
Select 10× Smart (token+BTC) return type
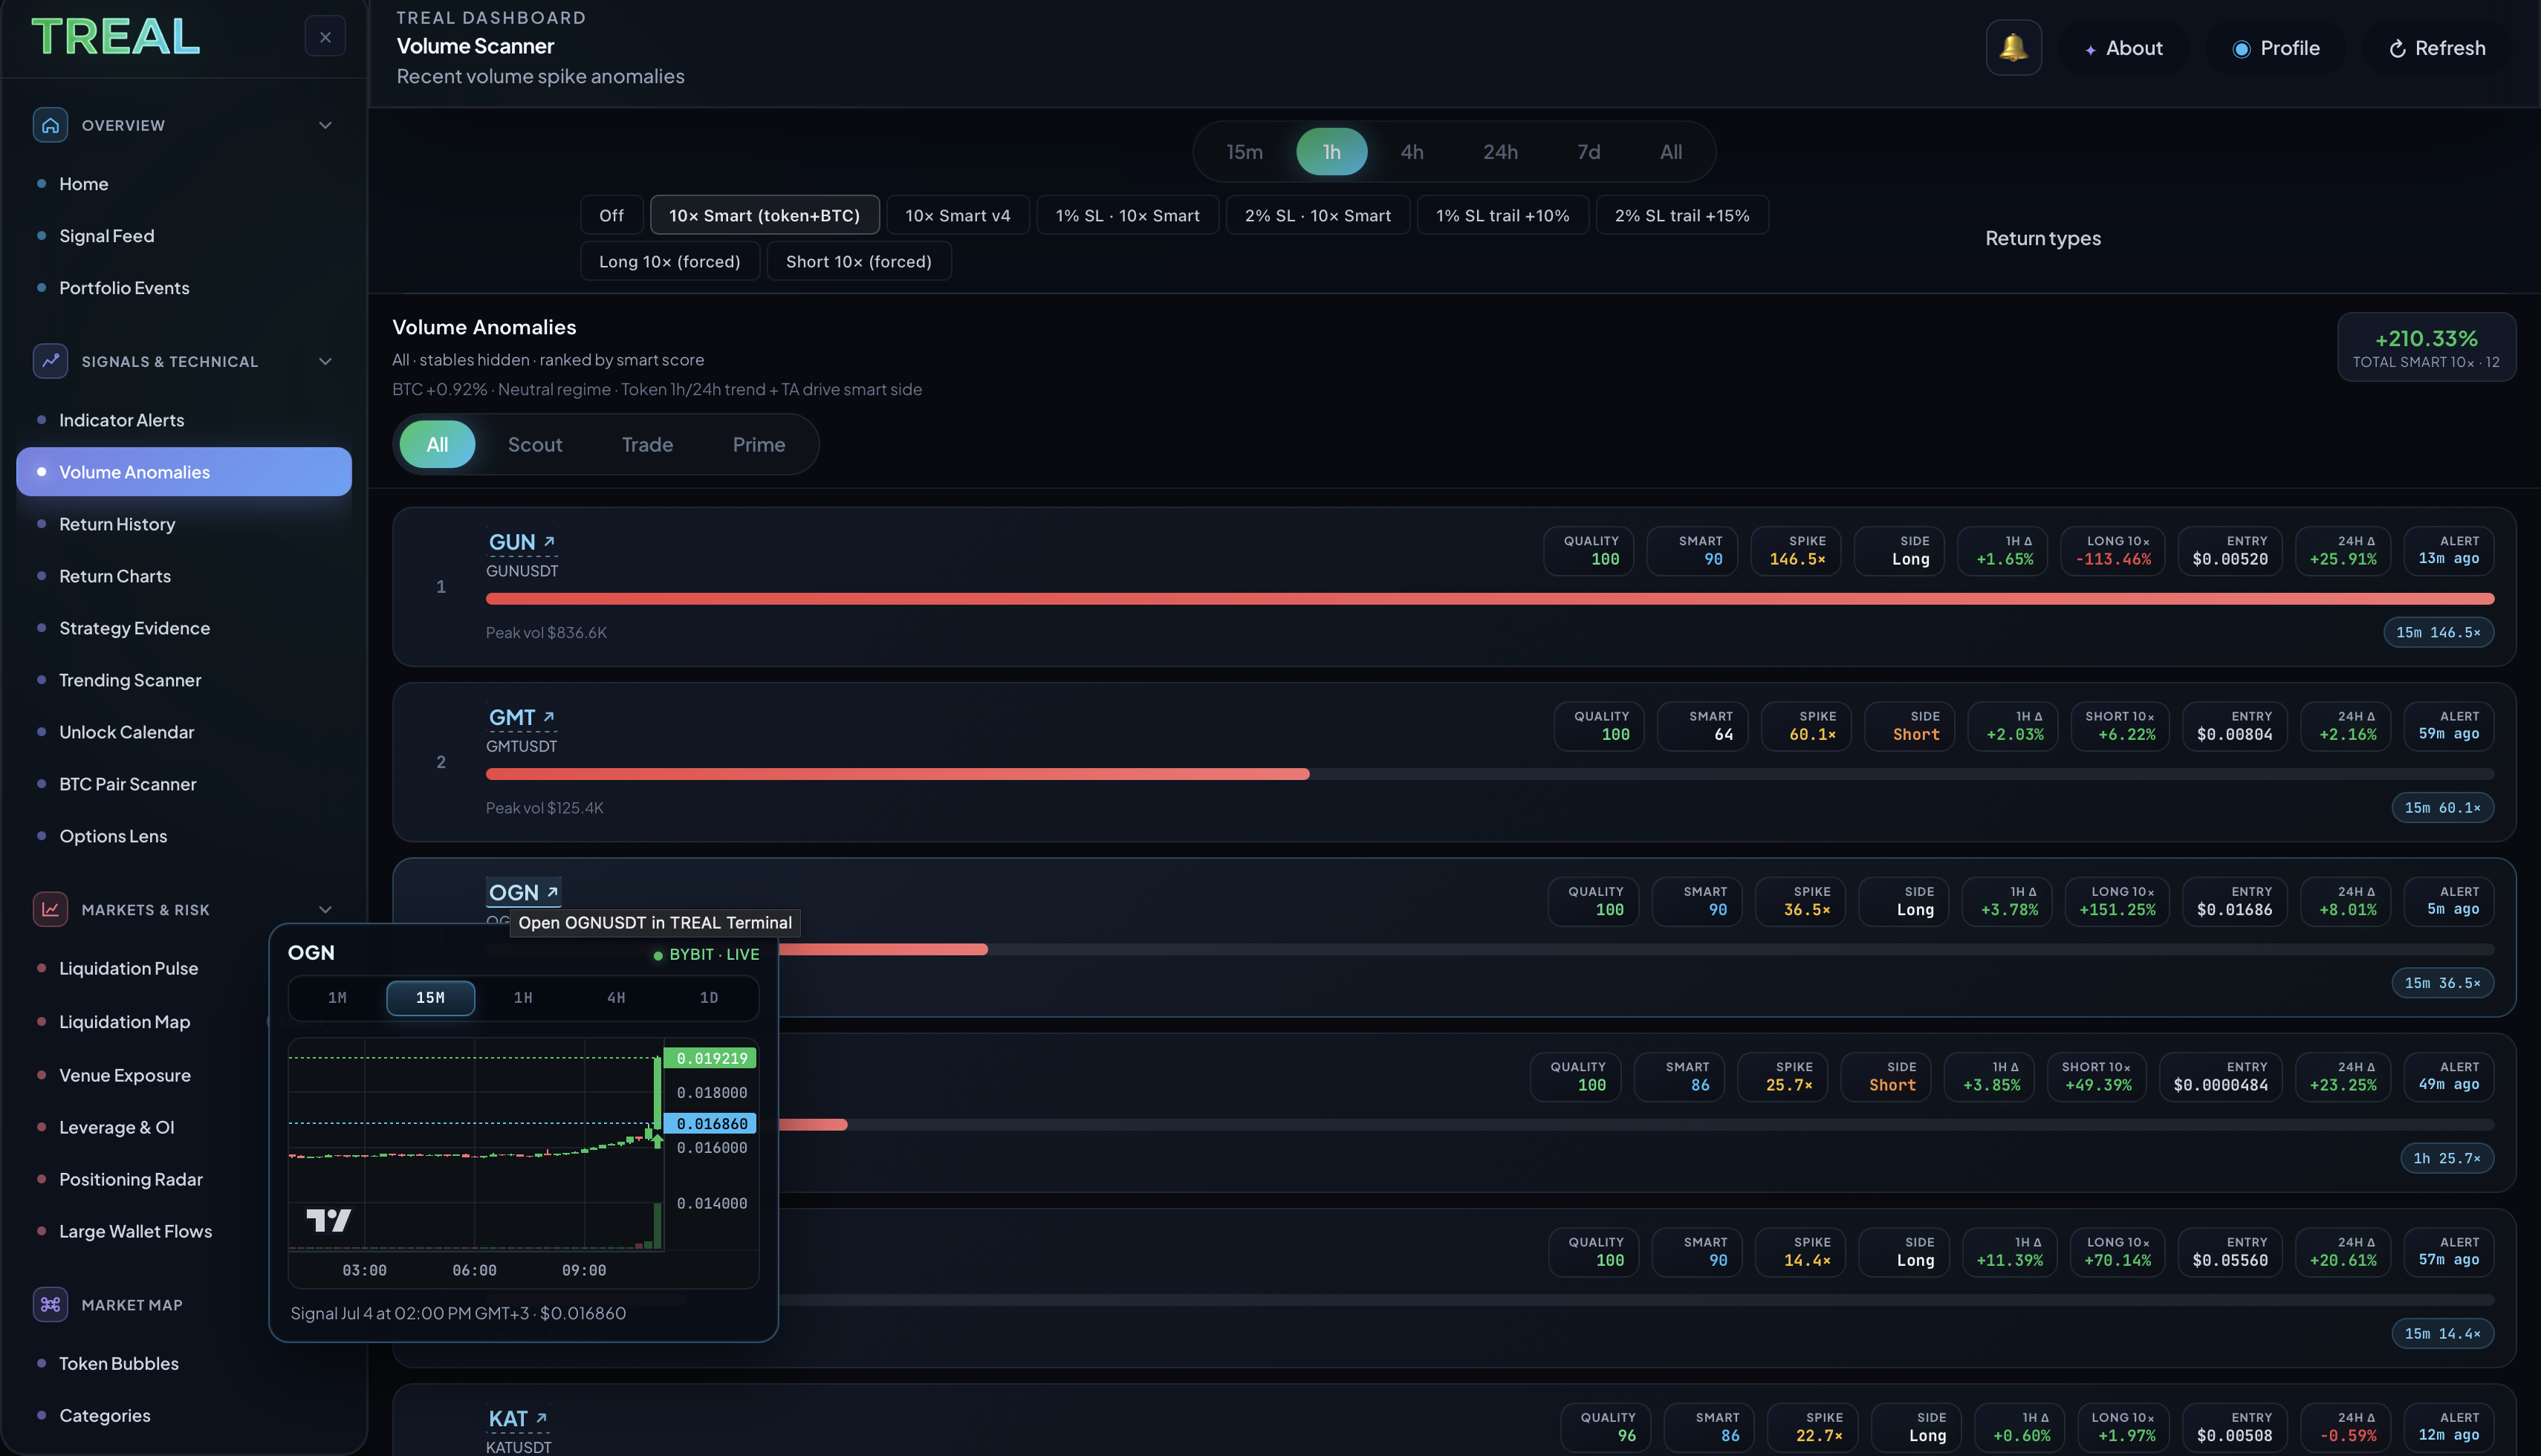click(764, 215)
